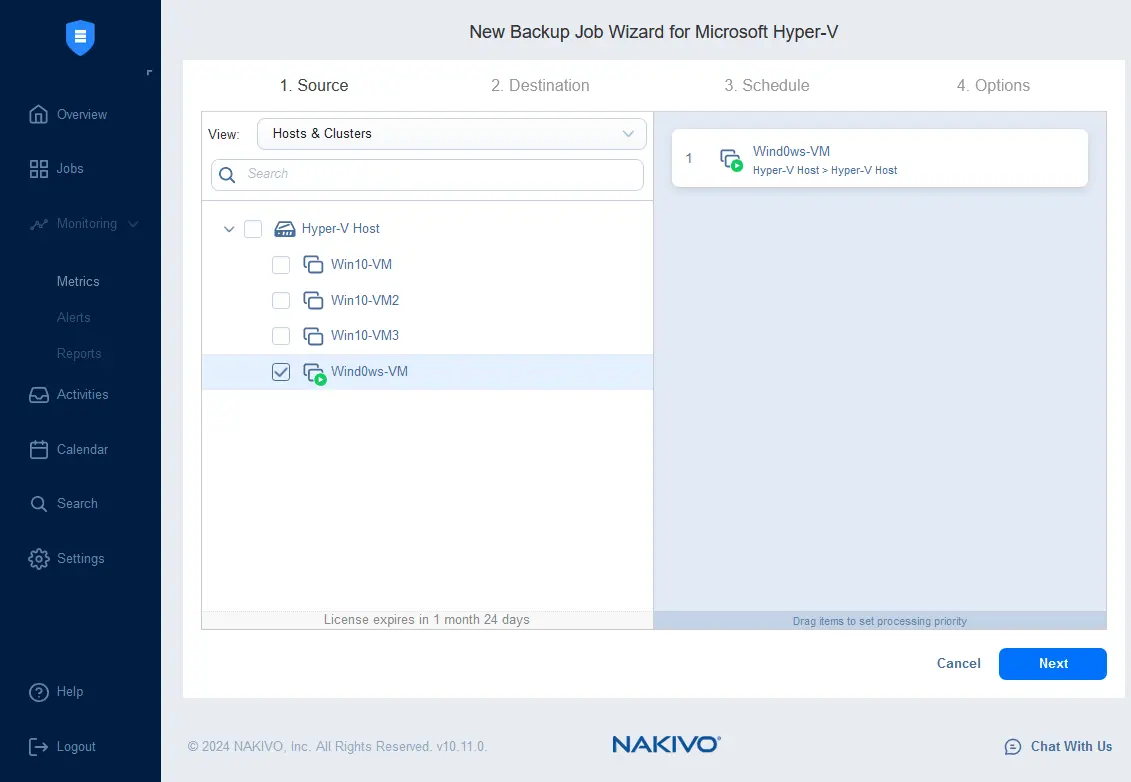Click the Hyper-V Host server icon
This screenshot has width=1131, height=782.
(285, 229)
